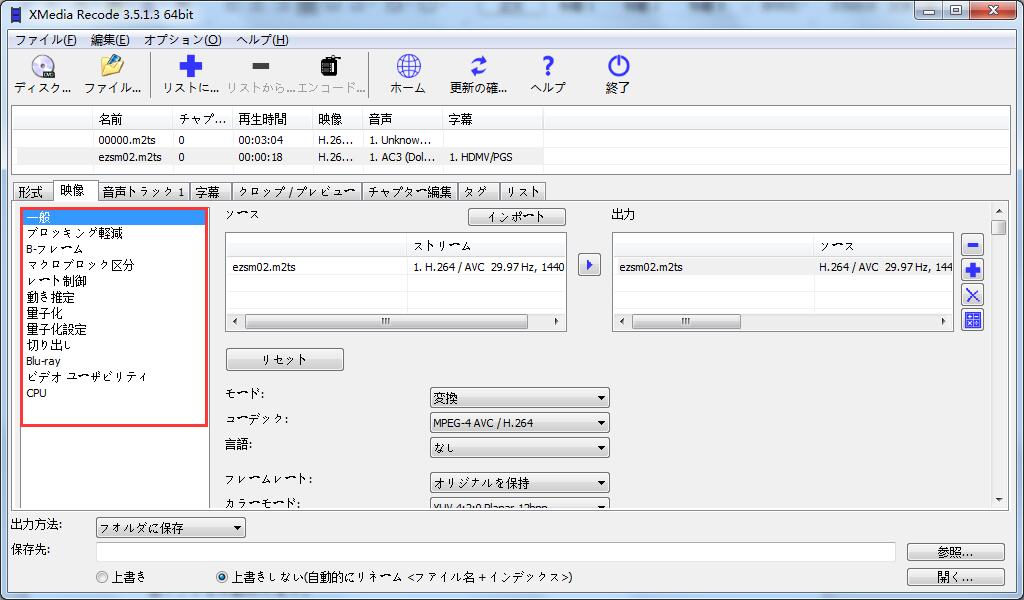
Task: Select ブロッキング軽減 in settings list
Action: [x=114, y=233]
